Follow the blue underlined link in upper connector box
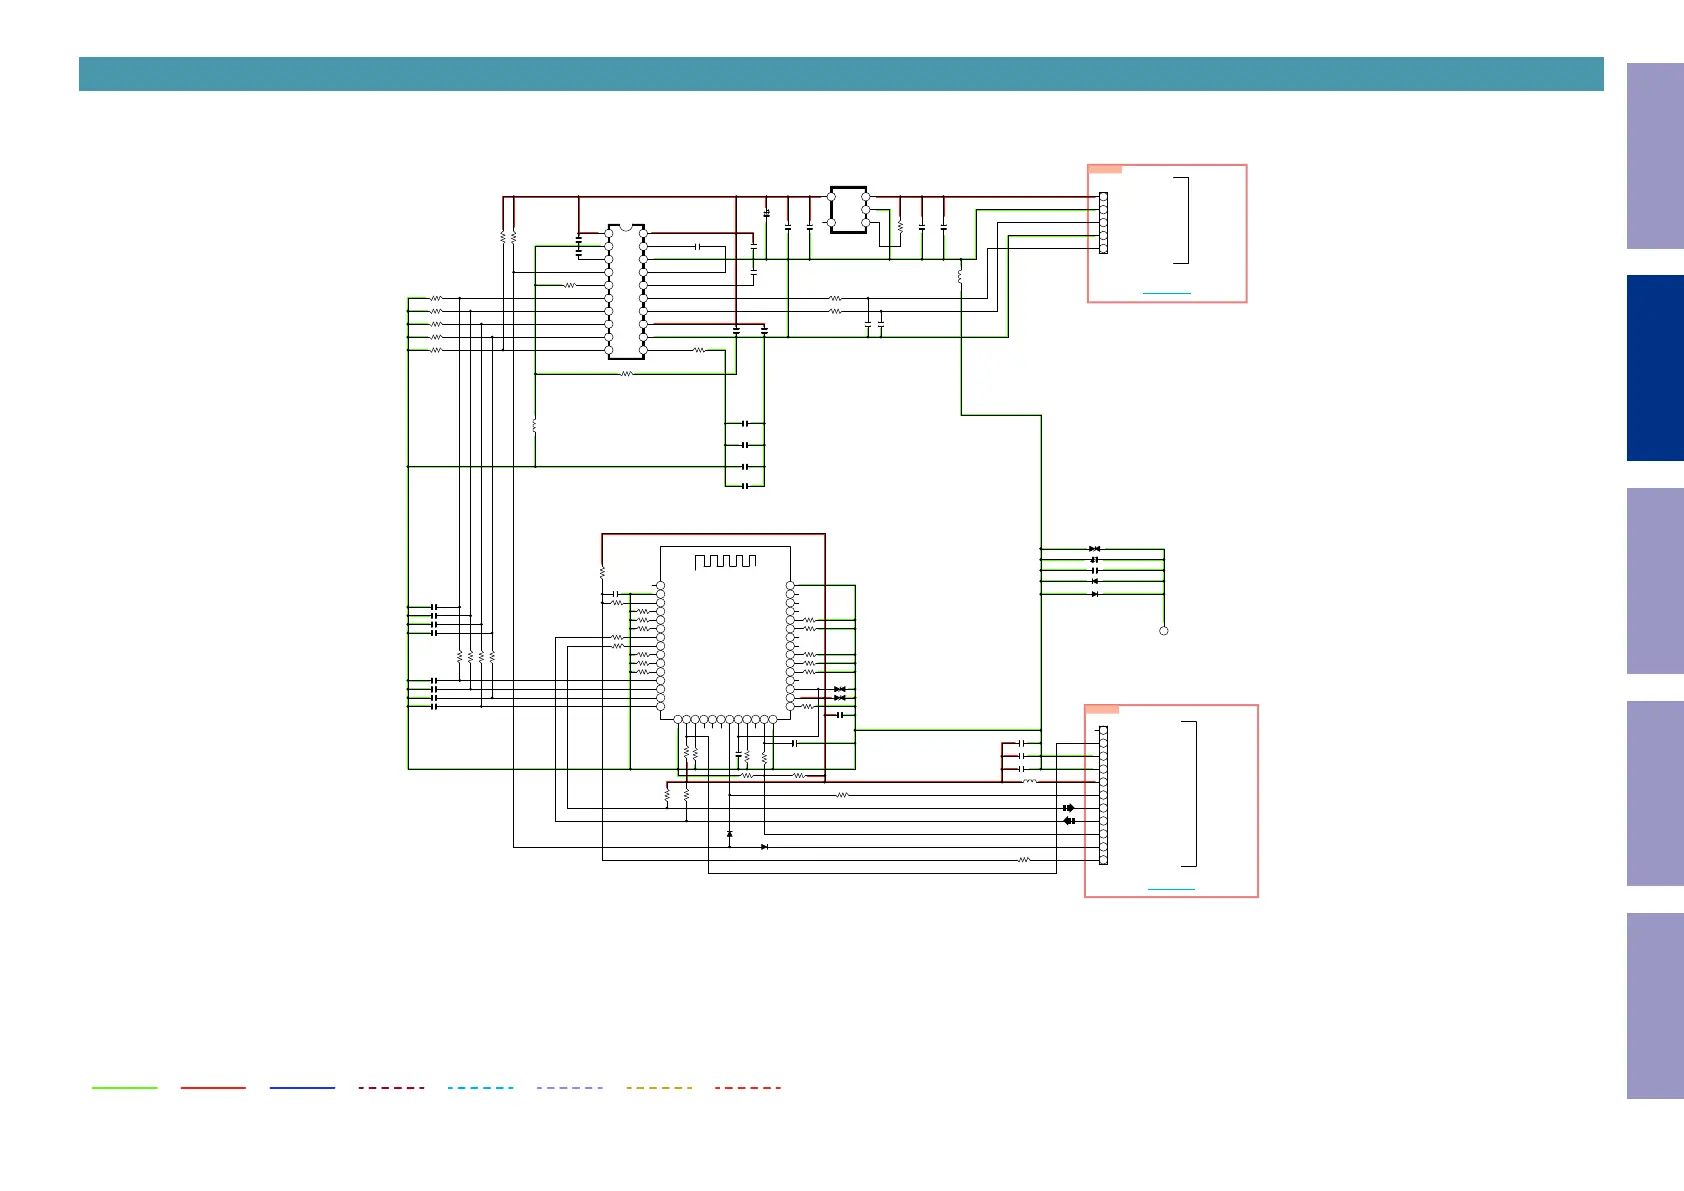Image resolution: width=1684 pixels, height=1191 pixels. [x=1167, y=293]
